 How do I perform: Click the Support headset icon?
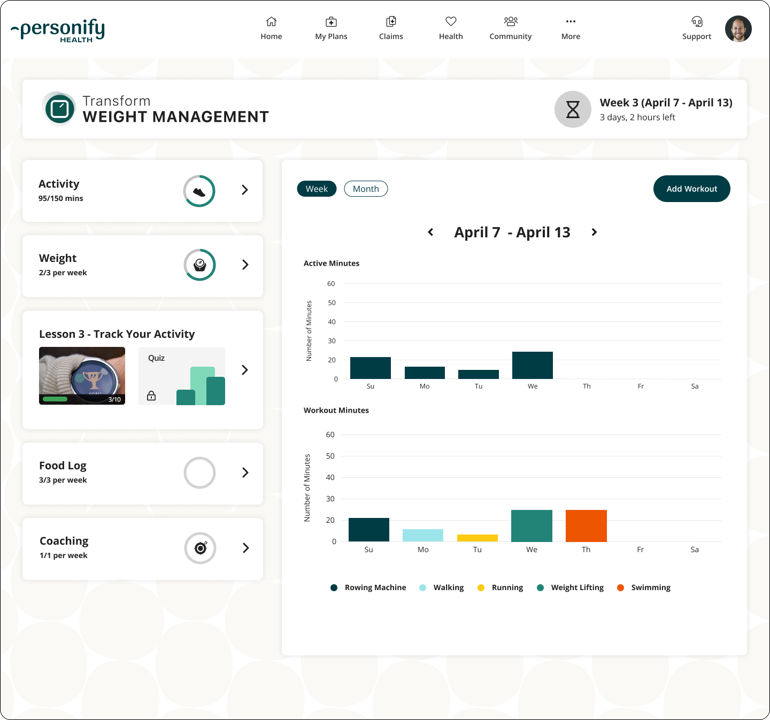coord(696,22)
